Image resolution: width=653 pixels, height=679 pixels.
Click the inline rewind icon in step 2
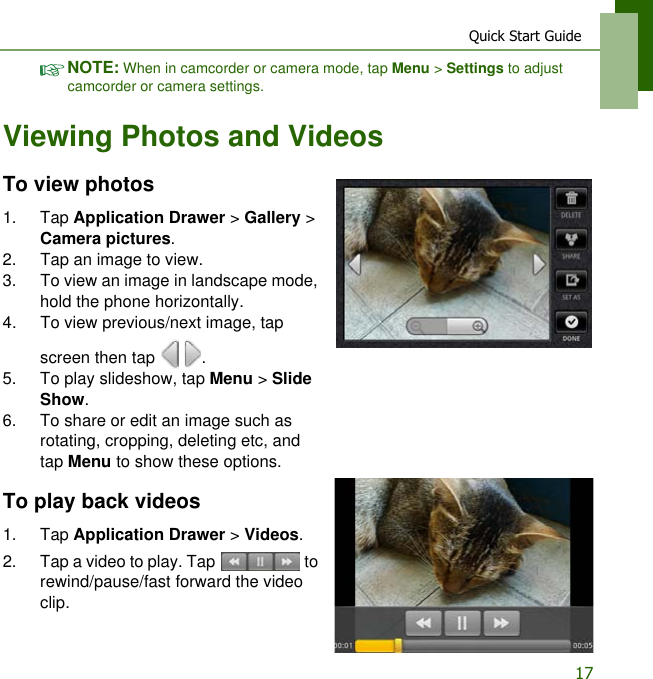click(234, 562)
